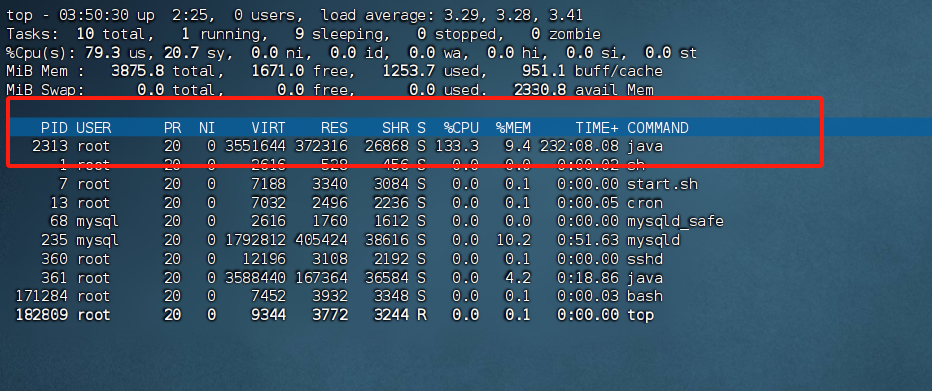Click PID 171284 in the process list
The height and width of the screenshot is (391, 932).
tap(41, 296)
